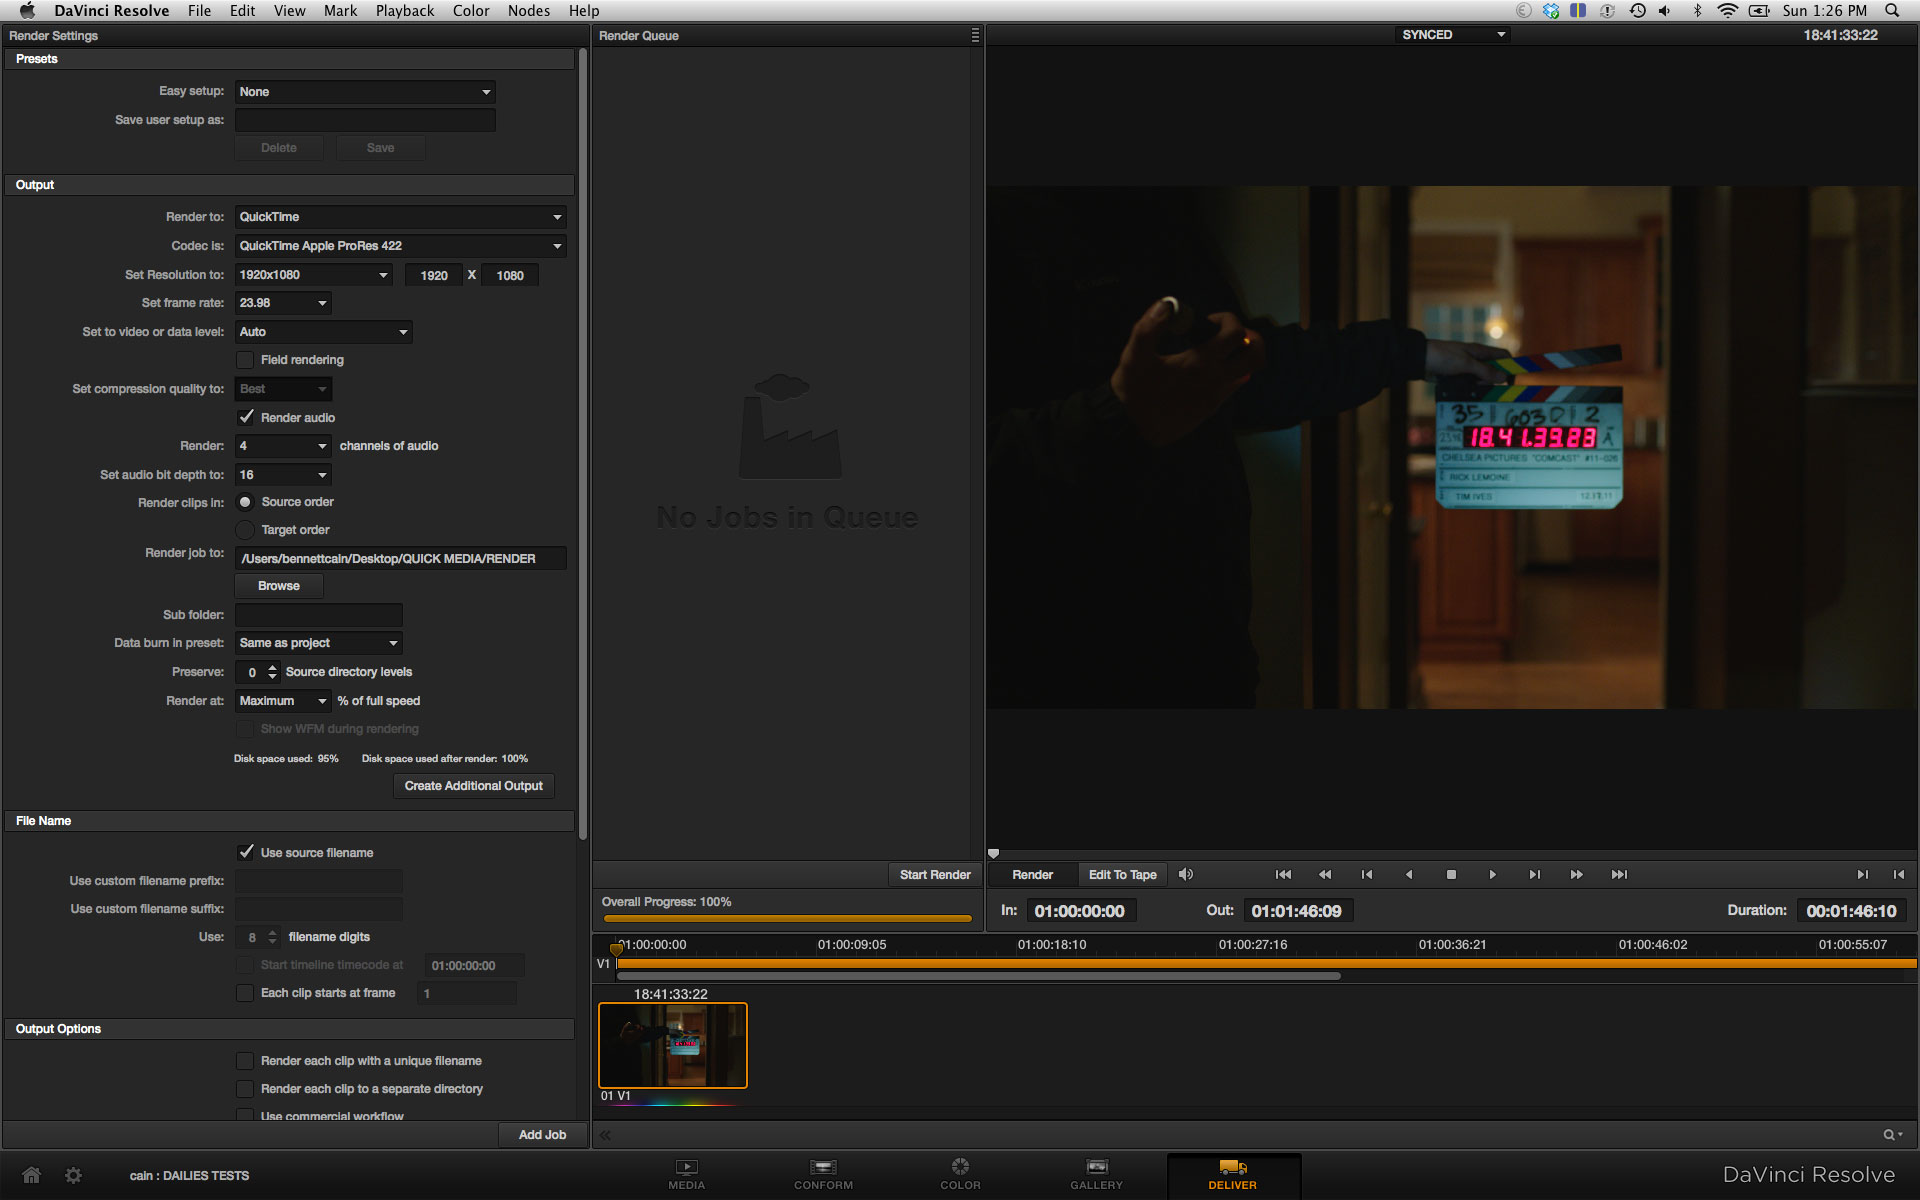Image resolution: width=1920 pixels, height=1200 pixels.
Task: Open the Gallery page
Action: pyautogui.click(x=1096, y=1175)
